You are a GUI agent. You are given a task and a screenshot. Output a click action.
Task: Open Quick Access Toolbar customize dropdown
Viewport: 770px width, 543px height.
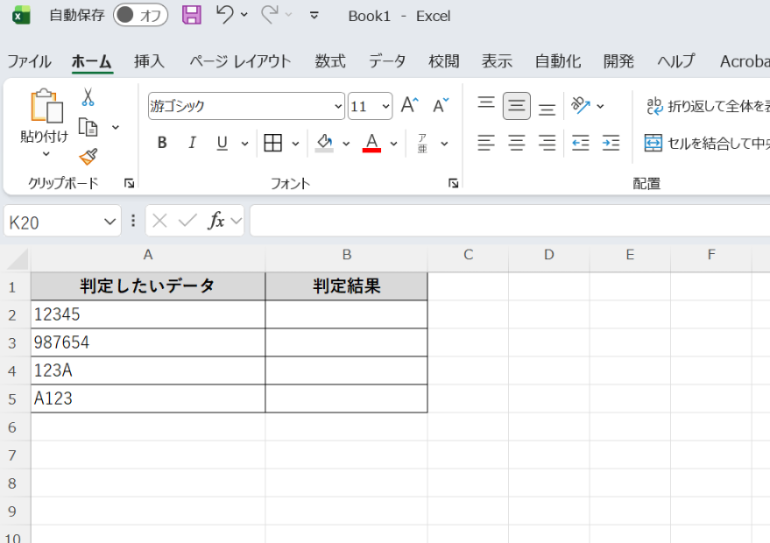click(314, 16)
